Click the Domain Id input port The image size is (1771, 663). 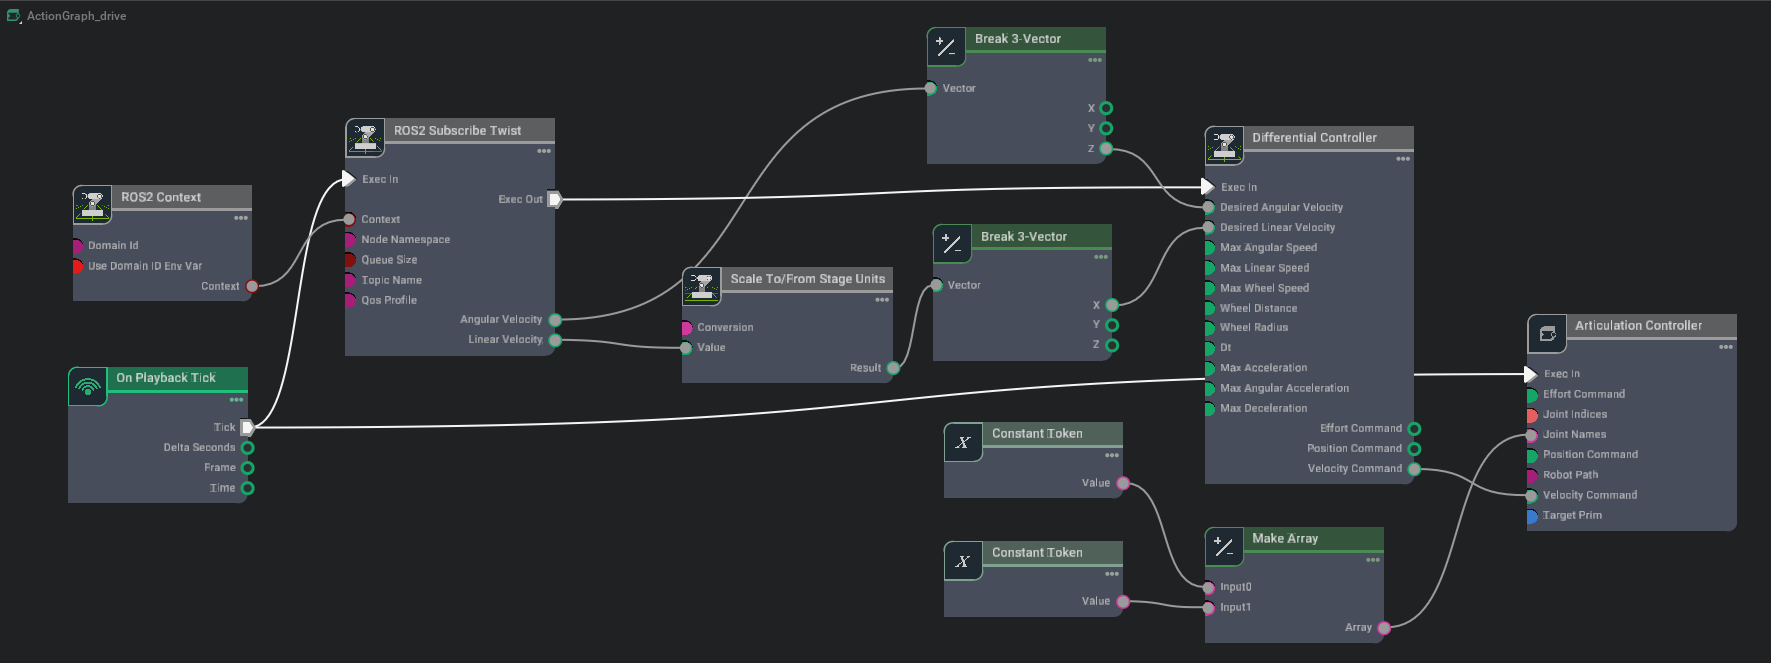78,246
